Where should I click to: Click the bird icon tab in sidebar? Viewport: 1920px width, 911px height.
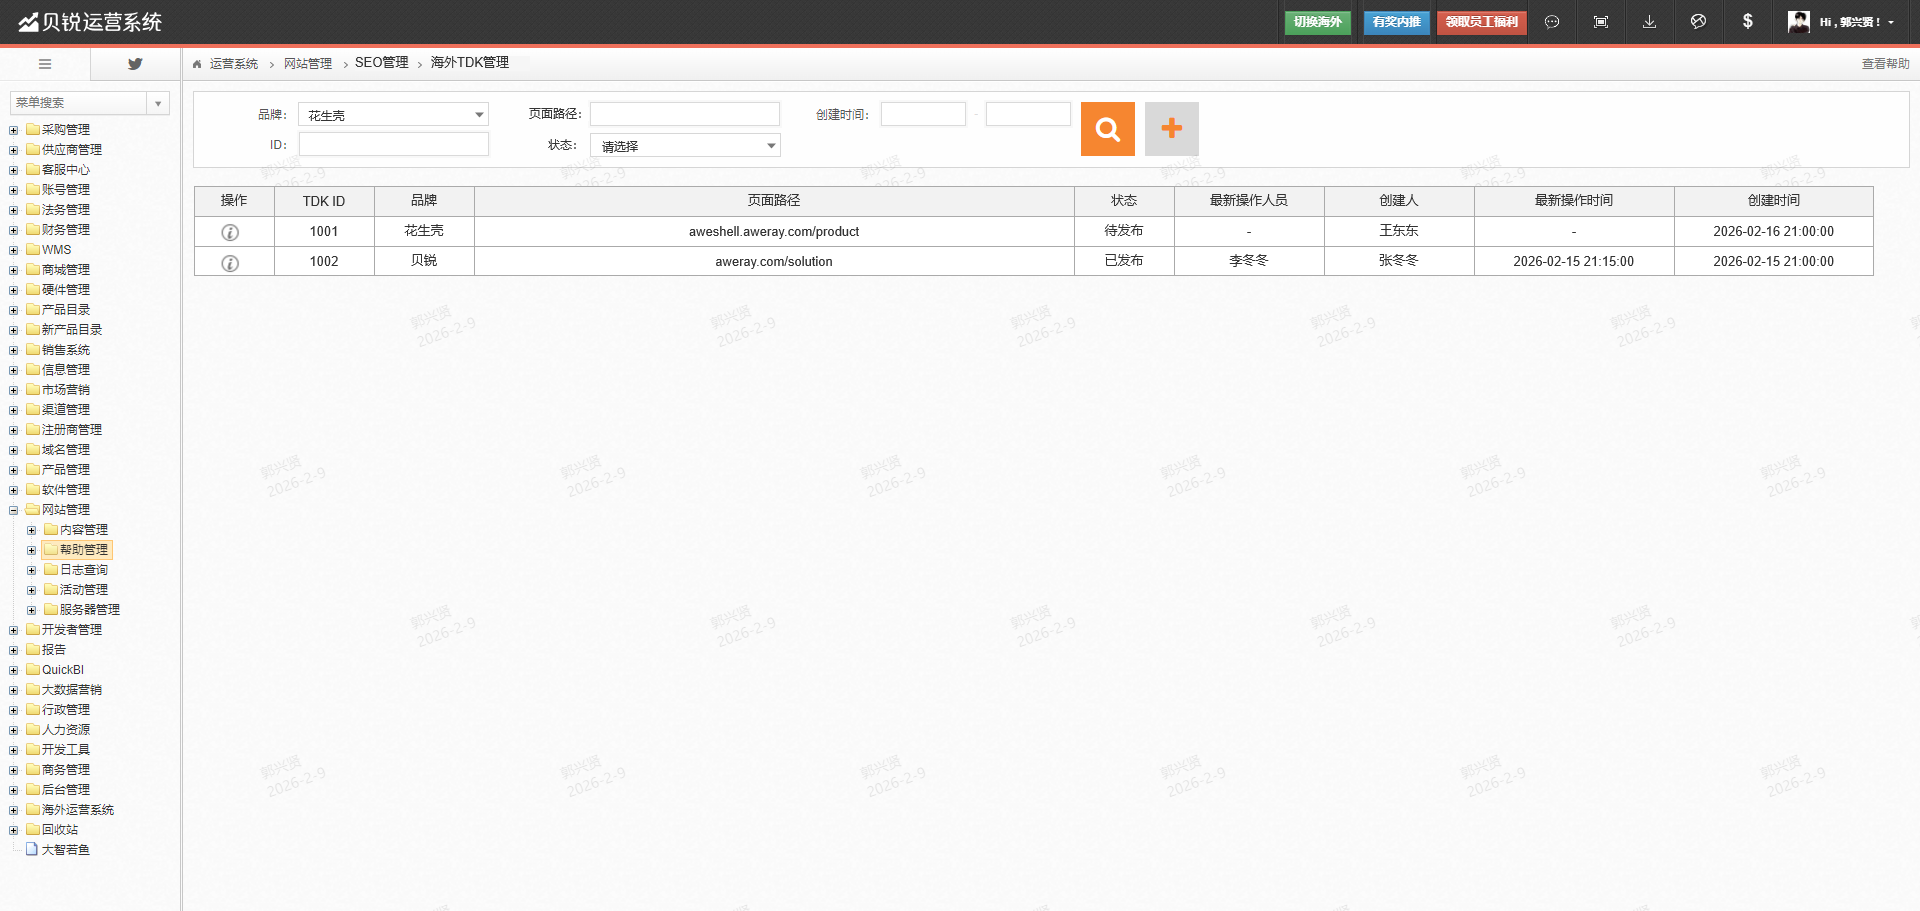coord(135,64)
